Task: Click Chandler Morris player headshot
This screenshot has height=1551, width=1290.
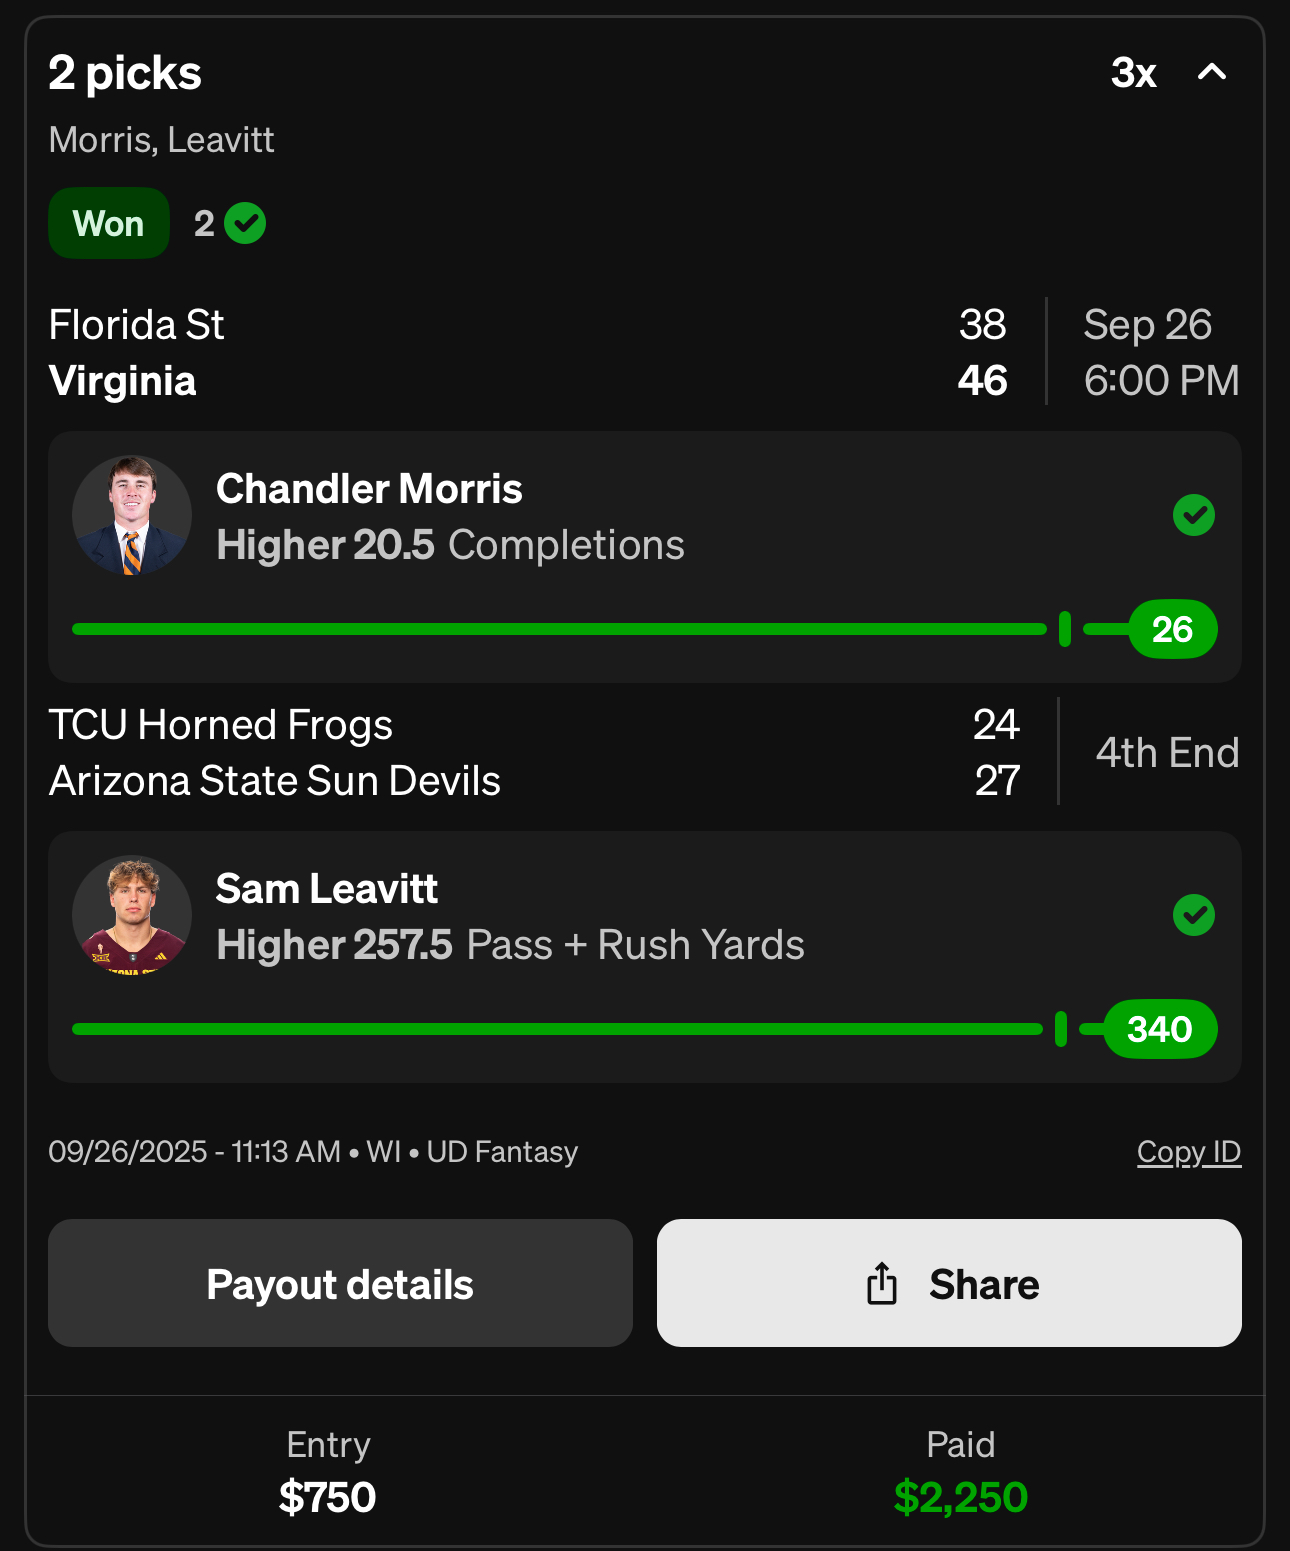Action: [x=132, y=516]
